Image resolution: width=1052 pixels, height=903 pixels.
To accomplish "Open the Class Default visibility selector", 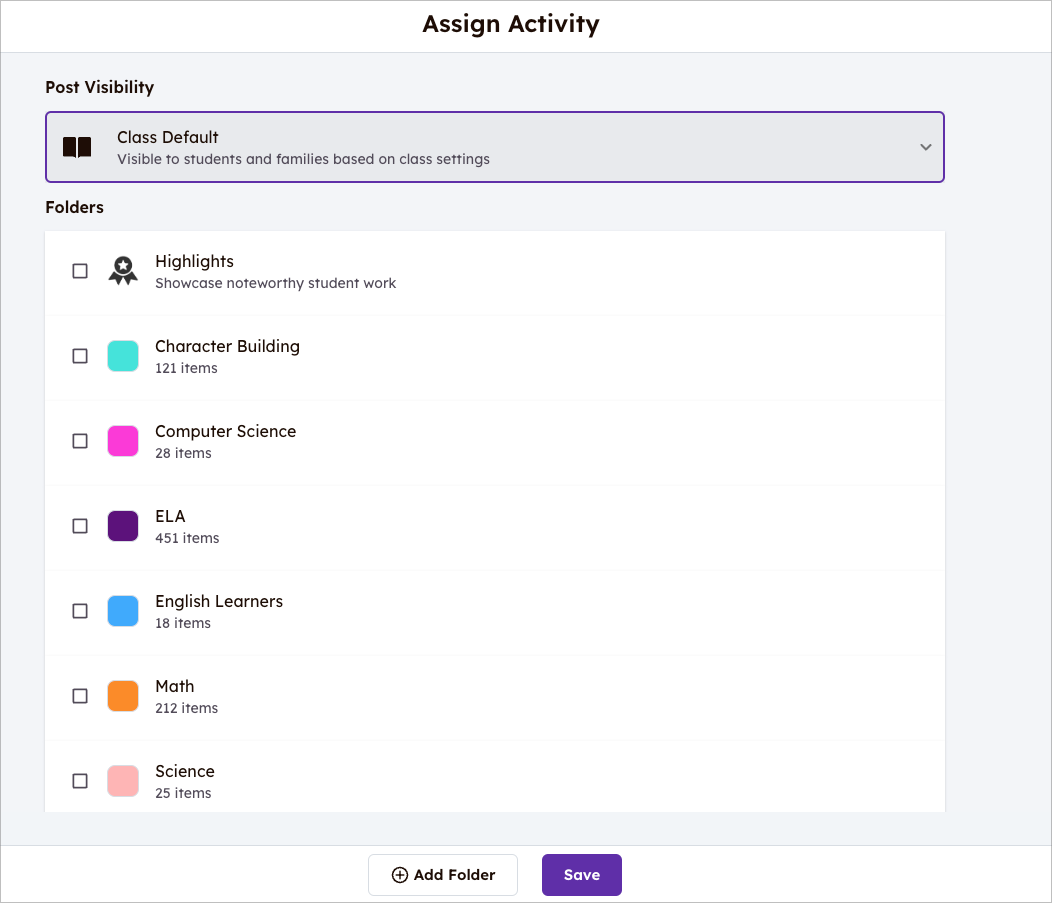I will pos(494,147).
